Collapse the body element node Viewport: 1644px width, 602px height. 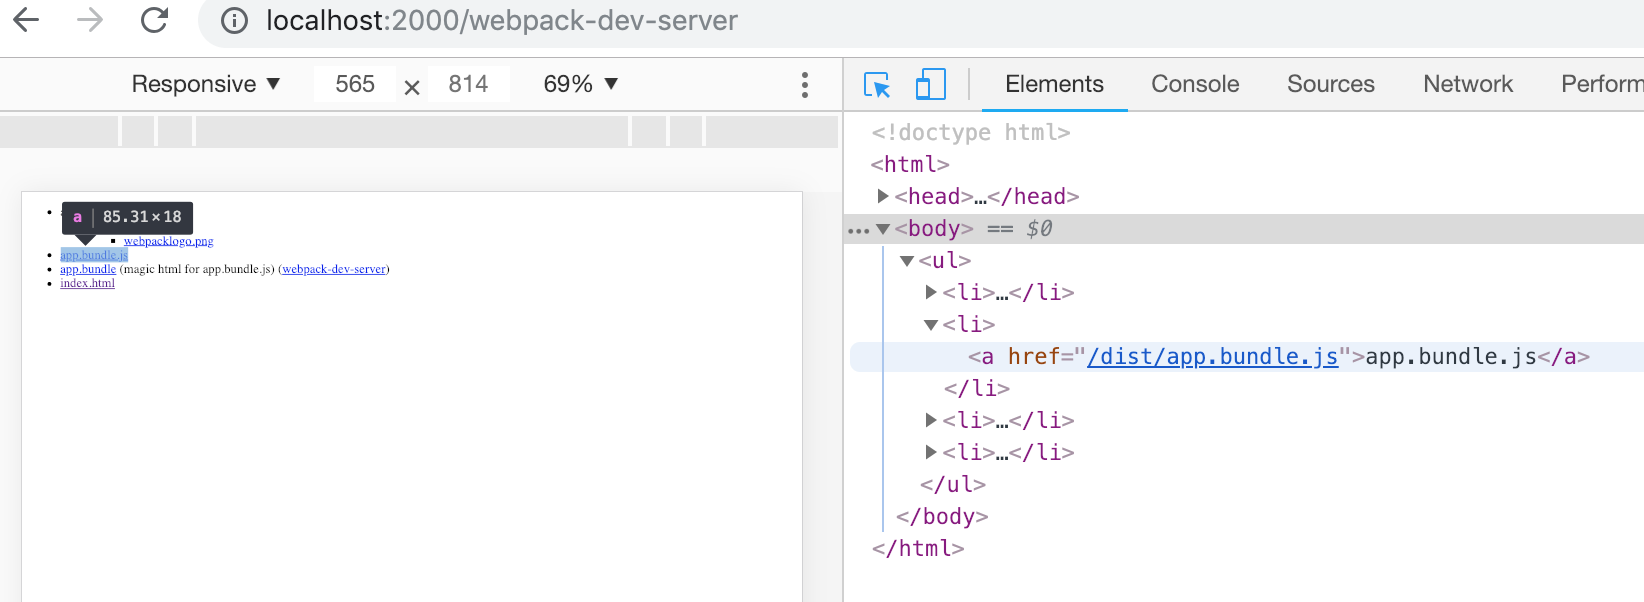(883, 229)
